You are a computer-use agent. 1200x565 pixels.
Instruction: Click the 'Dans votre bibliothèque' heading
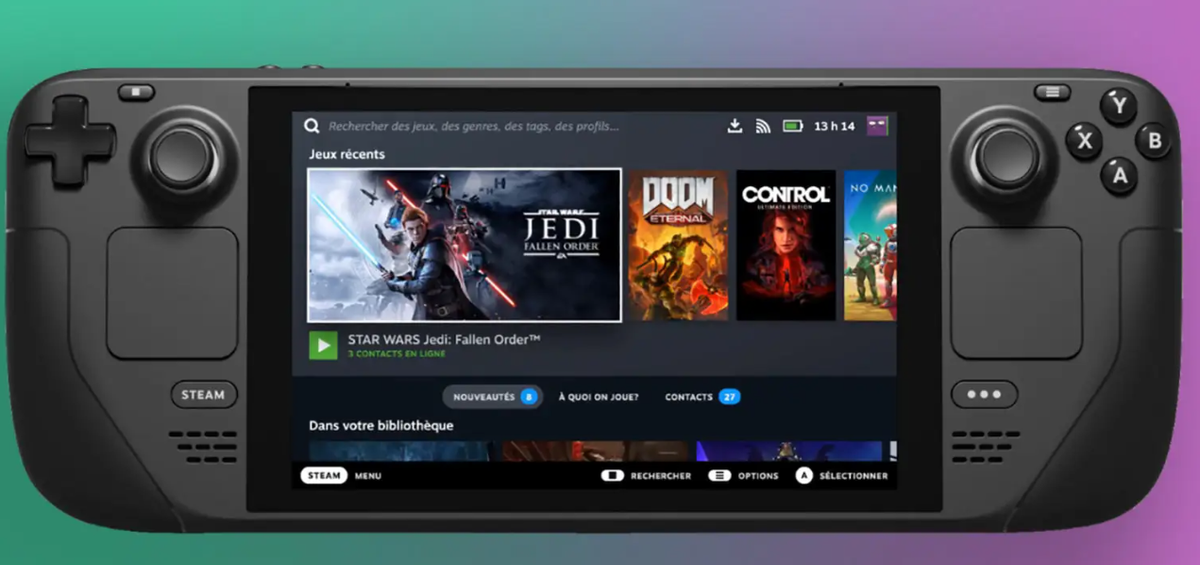point(381,426)
